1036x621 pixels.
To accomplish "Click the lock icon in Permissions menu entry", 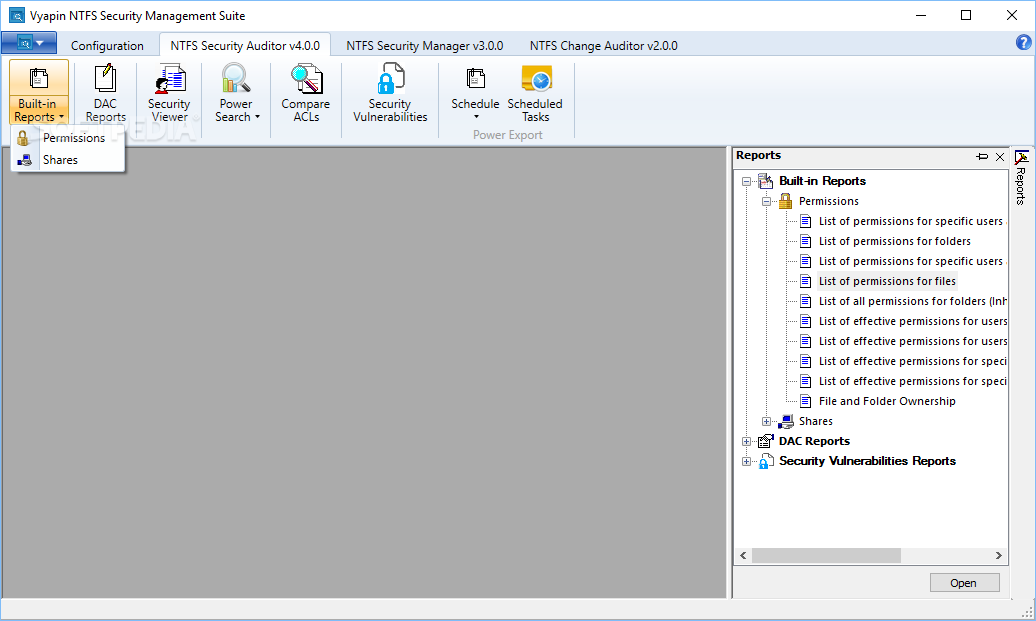I will coord(23,137).
